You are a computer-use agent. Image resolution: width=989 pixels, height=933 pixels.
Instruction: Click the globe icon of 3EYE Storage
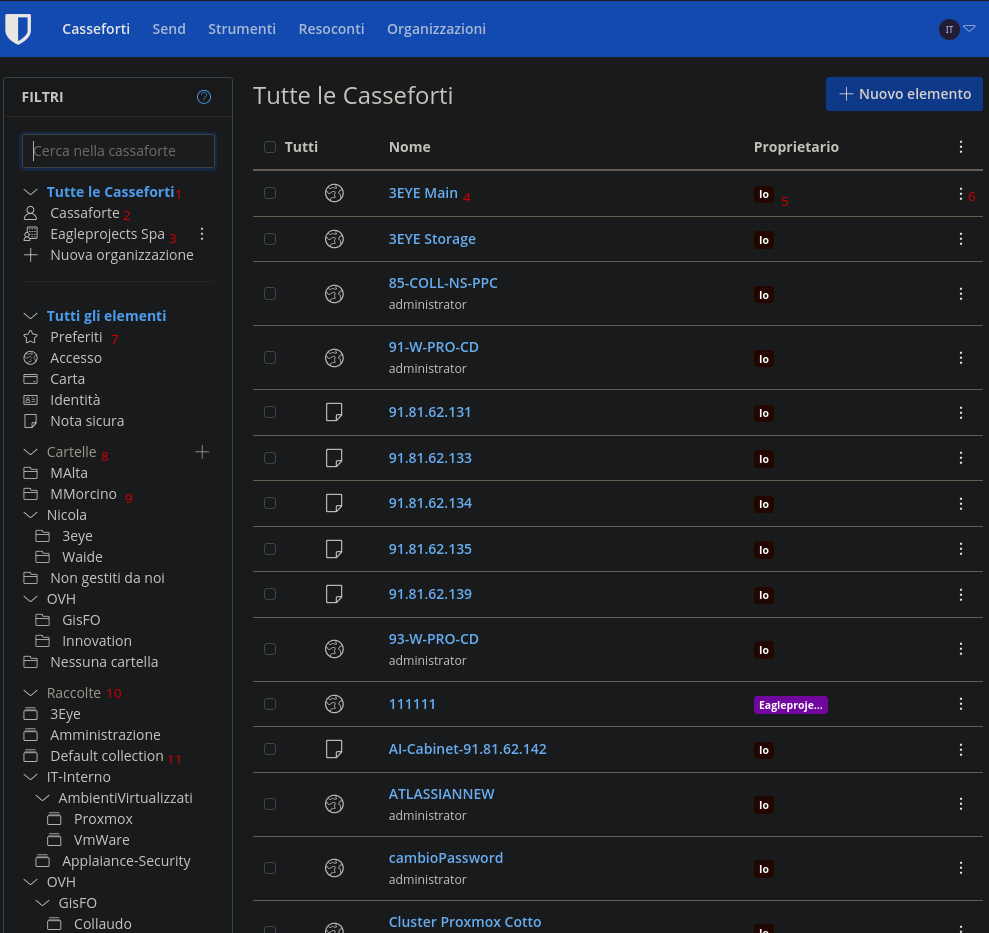tap(335, 239)
